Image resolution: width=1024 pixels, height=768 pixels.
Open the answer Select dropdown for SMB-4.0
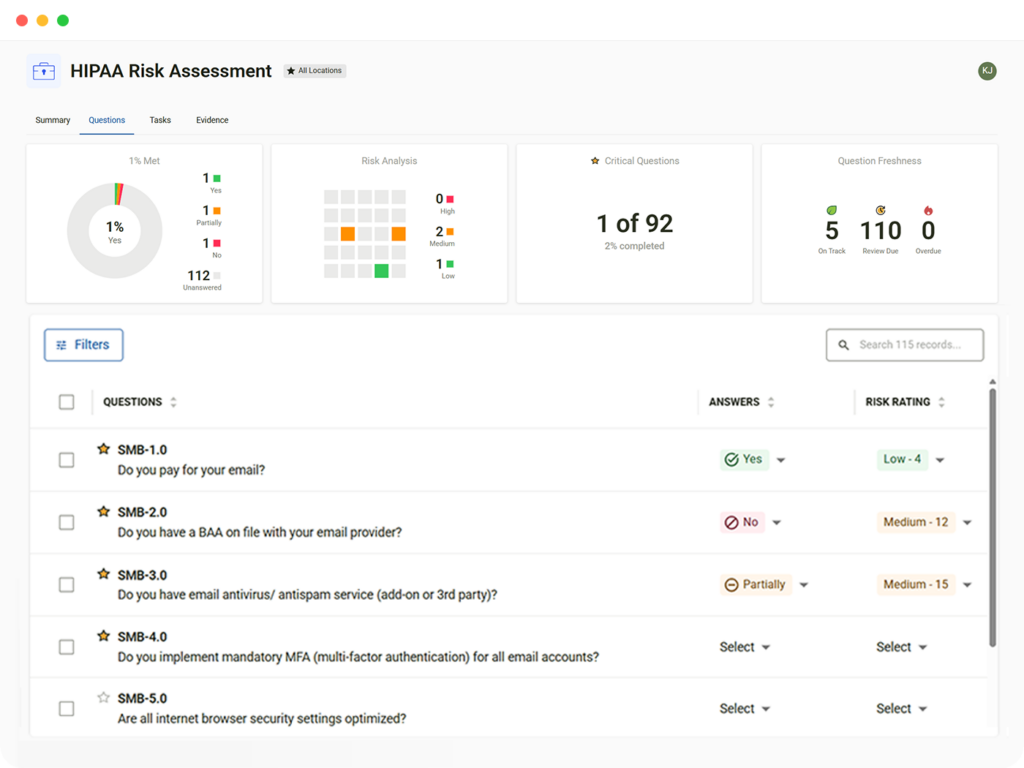click(x=744, y=647)
